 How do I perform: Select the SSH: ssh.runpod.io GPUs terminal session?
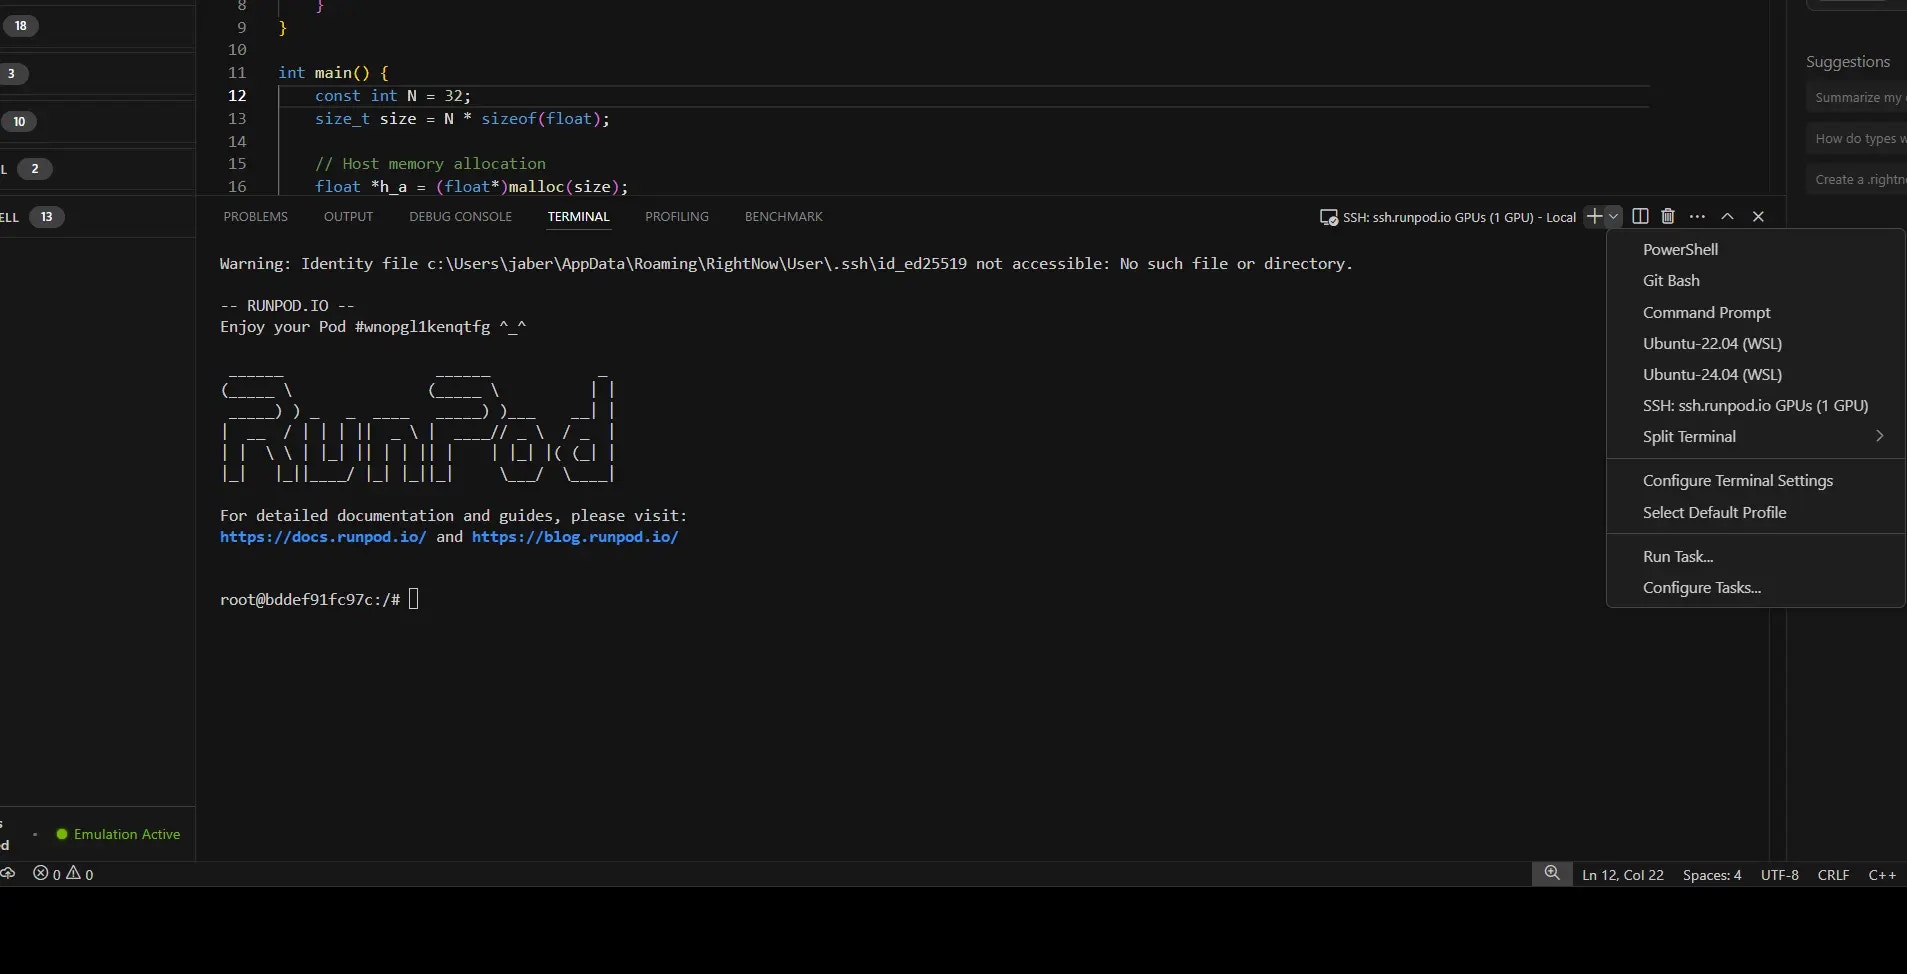coord(1755,405)
